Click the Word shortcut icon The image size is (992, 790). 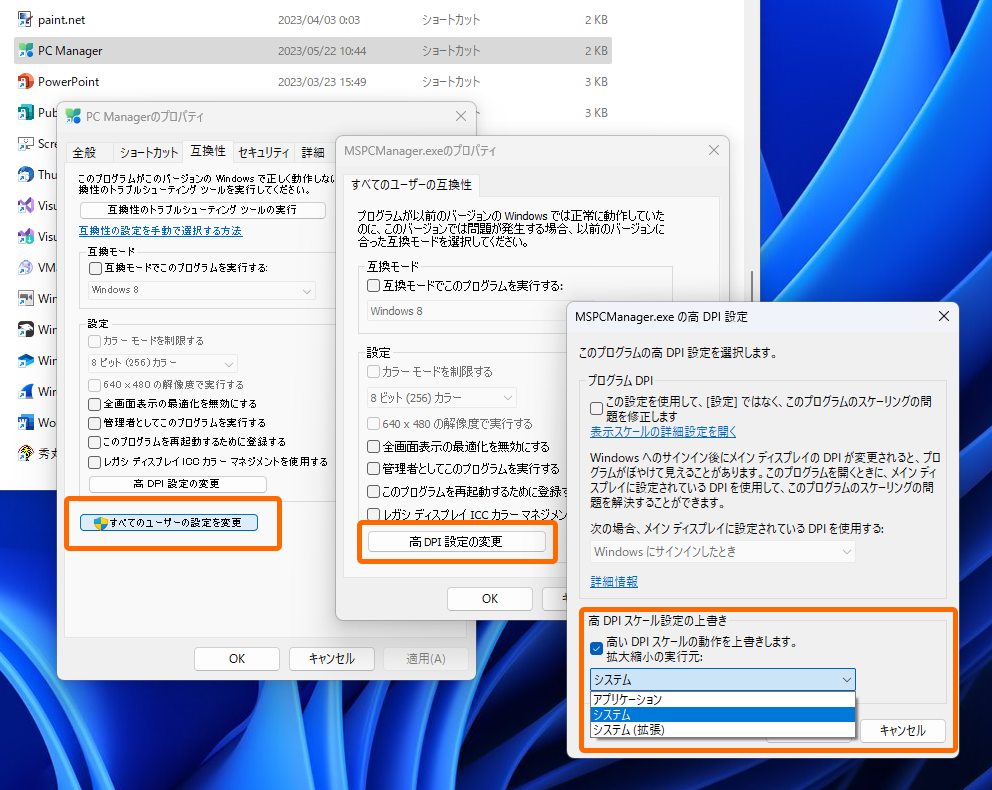[x=25, y=423]
